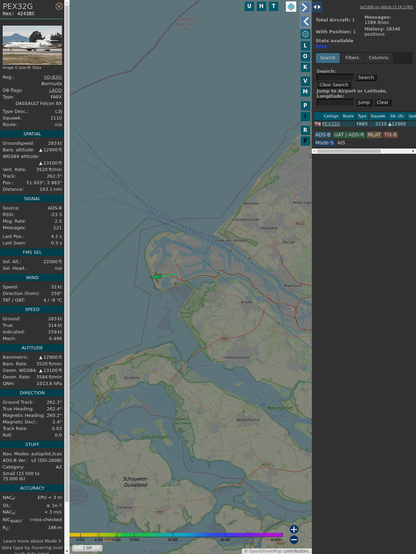Open the map layer selector icon
This screenshot has height=554, width=416.
[x=291, y=6]
